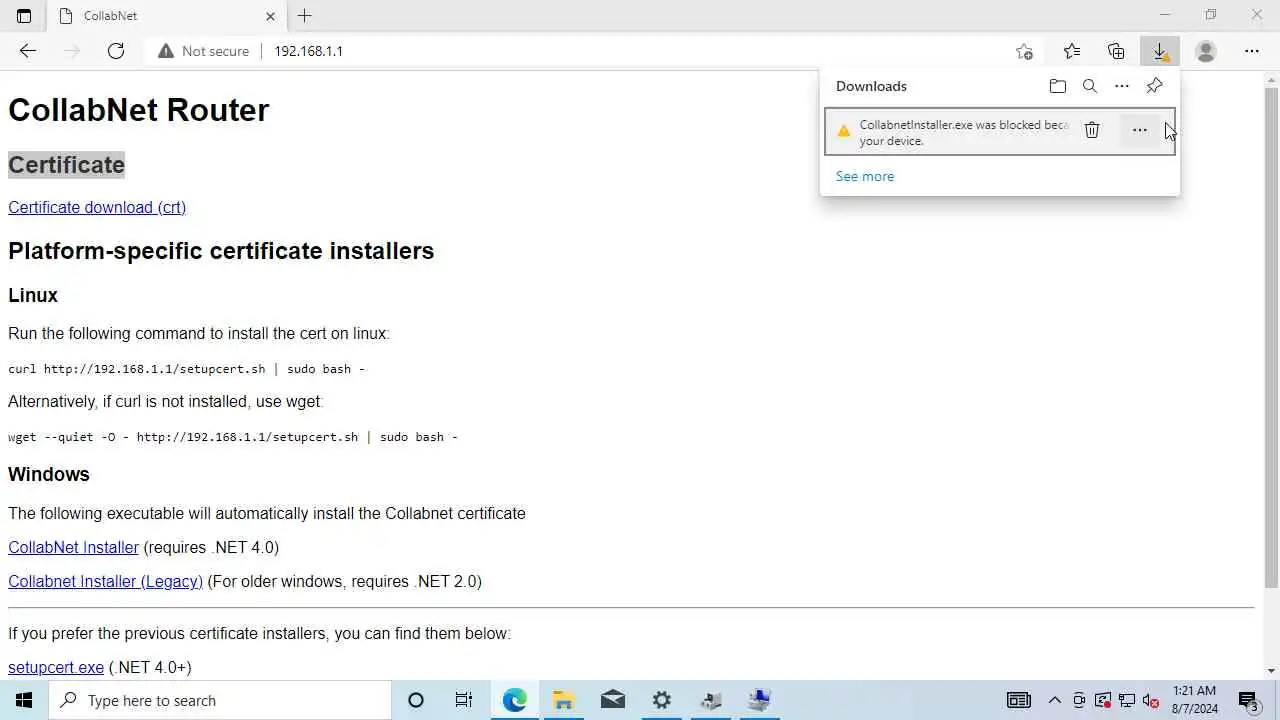Open File Explorer from taskbar
The image size is (1280, 720).
pyautogui.click(x=563, y=700)
